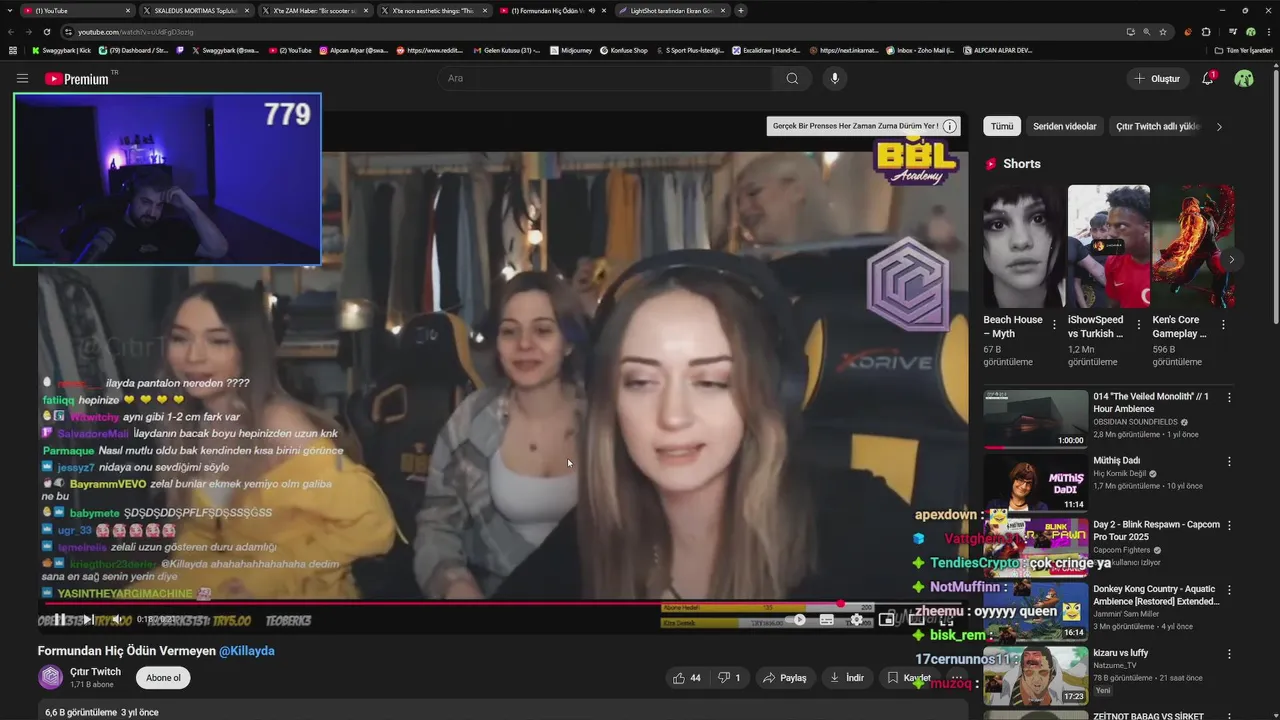Open Swaggybark Kick bookmark
The image size is (1280, 720).
(x=62, y=50)
